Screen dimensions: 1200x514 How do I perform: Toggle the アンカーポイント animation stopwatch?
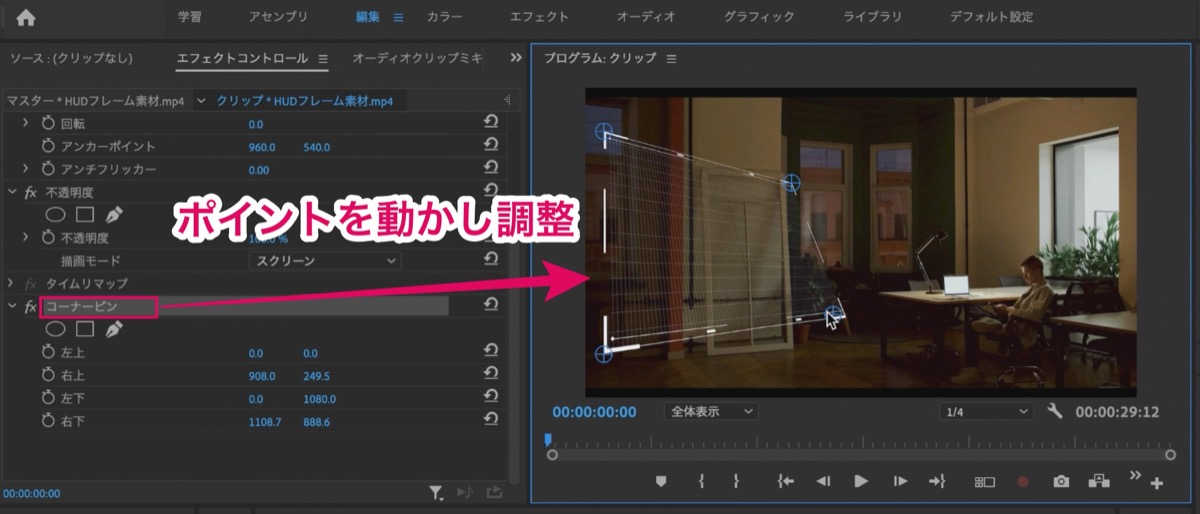point(48,146)
